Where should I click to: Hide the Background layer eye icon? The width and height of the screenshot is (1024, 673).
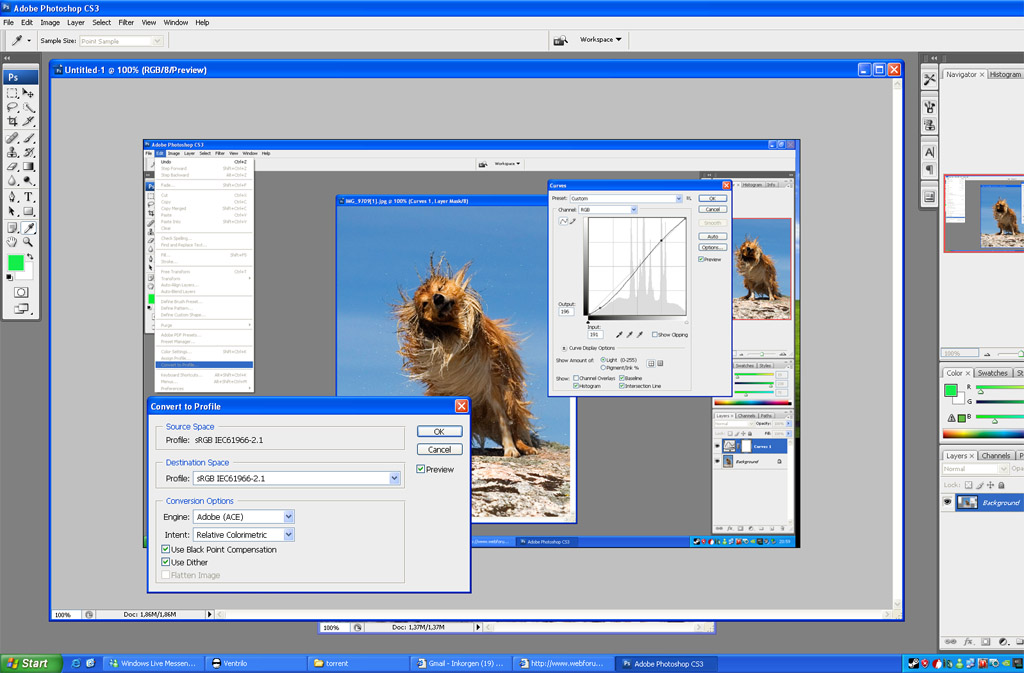tap(948, 502)
